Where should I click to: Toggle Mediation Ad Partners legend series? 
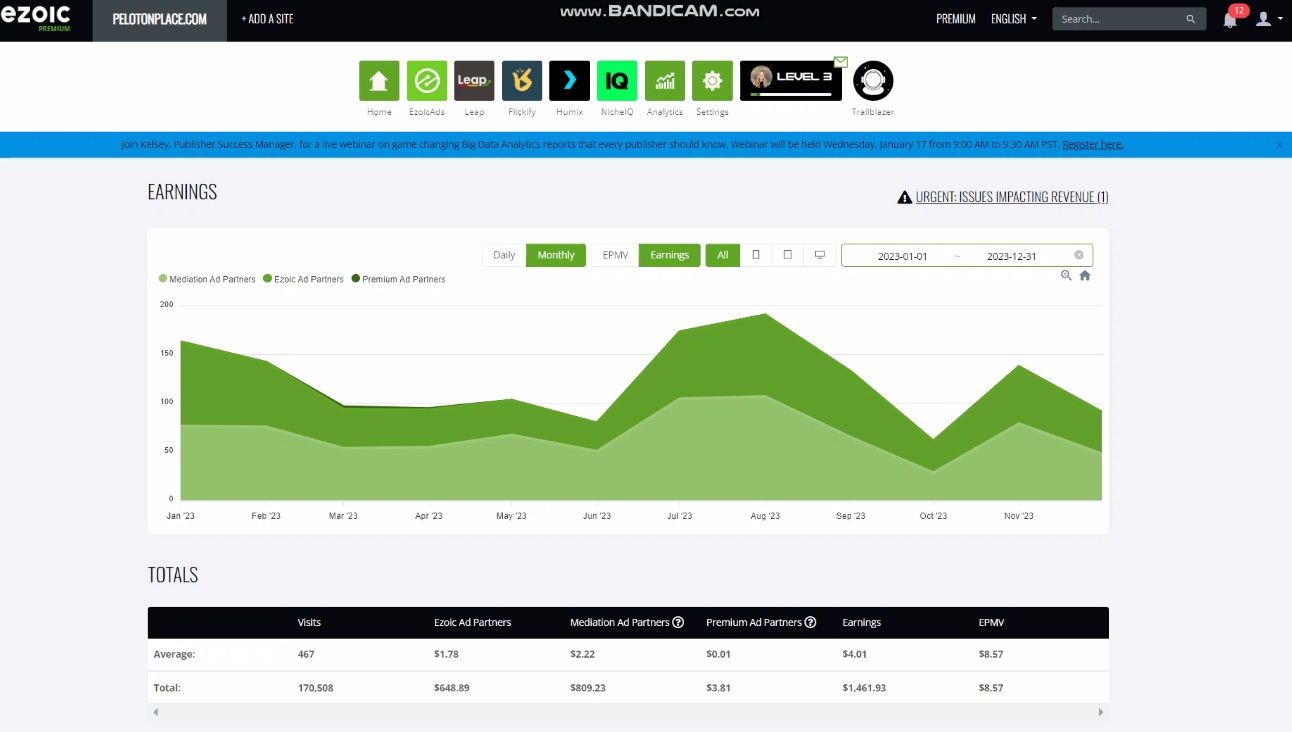tap(207, 279)
